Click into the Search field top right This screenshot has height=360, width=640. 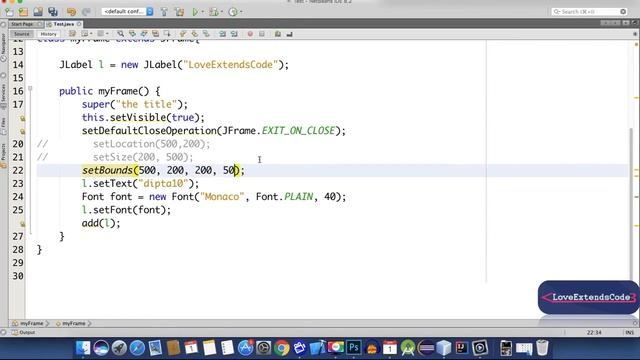589,11
